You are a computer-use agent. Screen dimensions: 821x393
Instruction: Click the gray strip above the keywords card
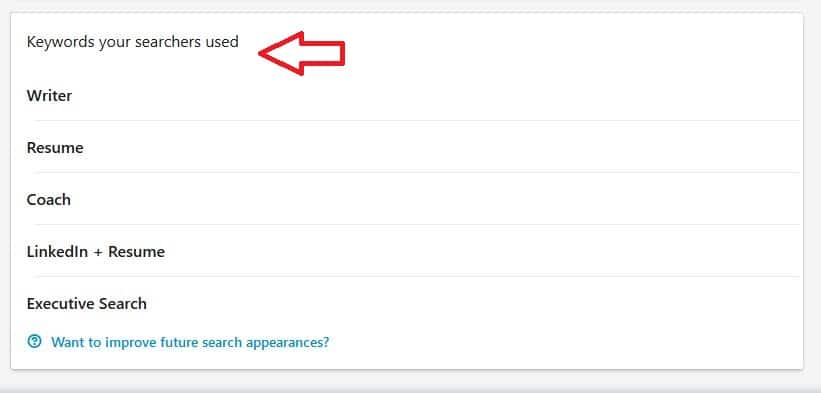410,5
